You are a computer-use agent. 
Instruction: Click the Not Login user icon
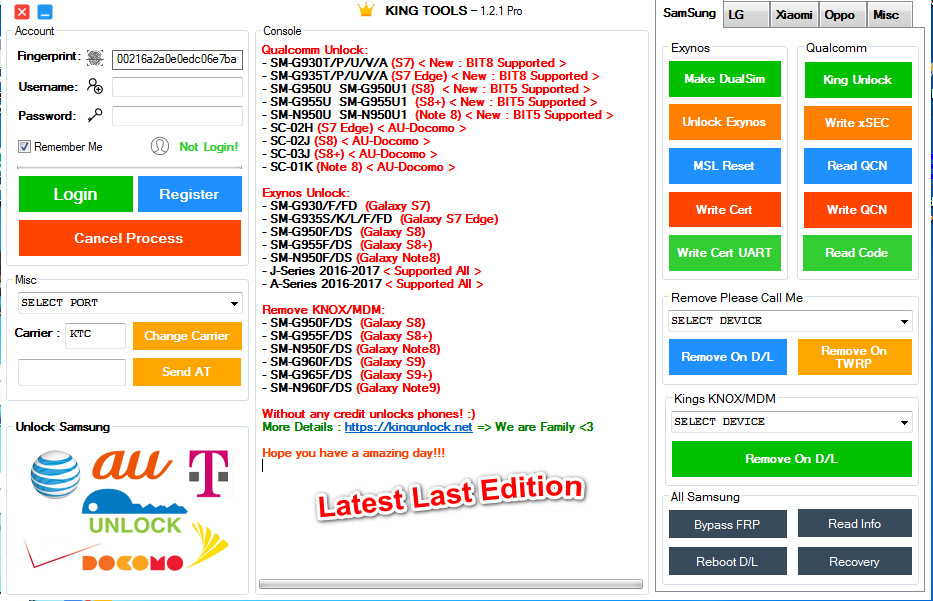pyautogui.click(x=161, y=147)
